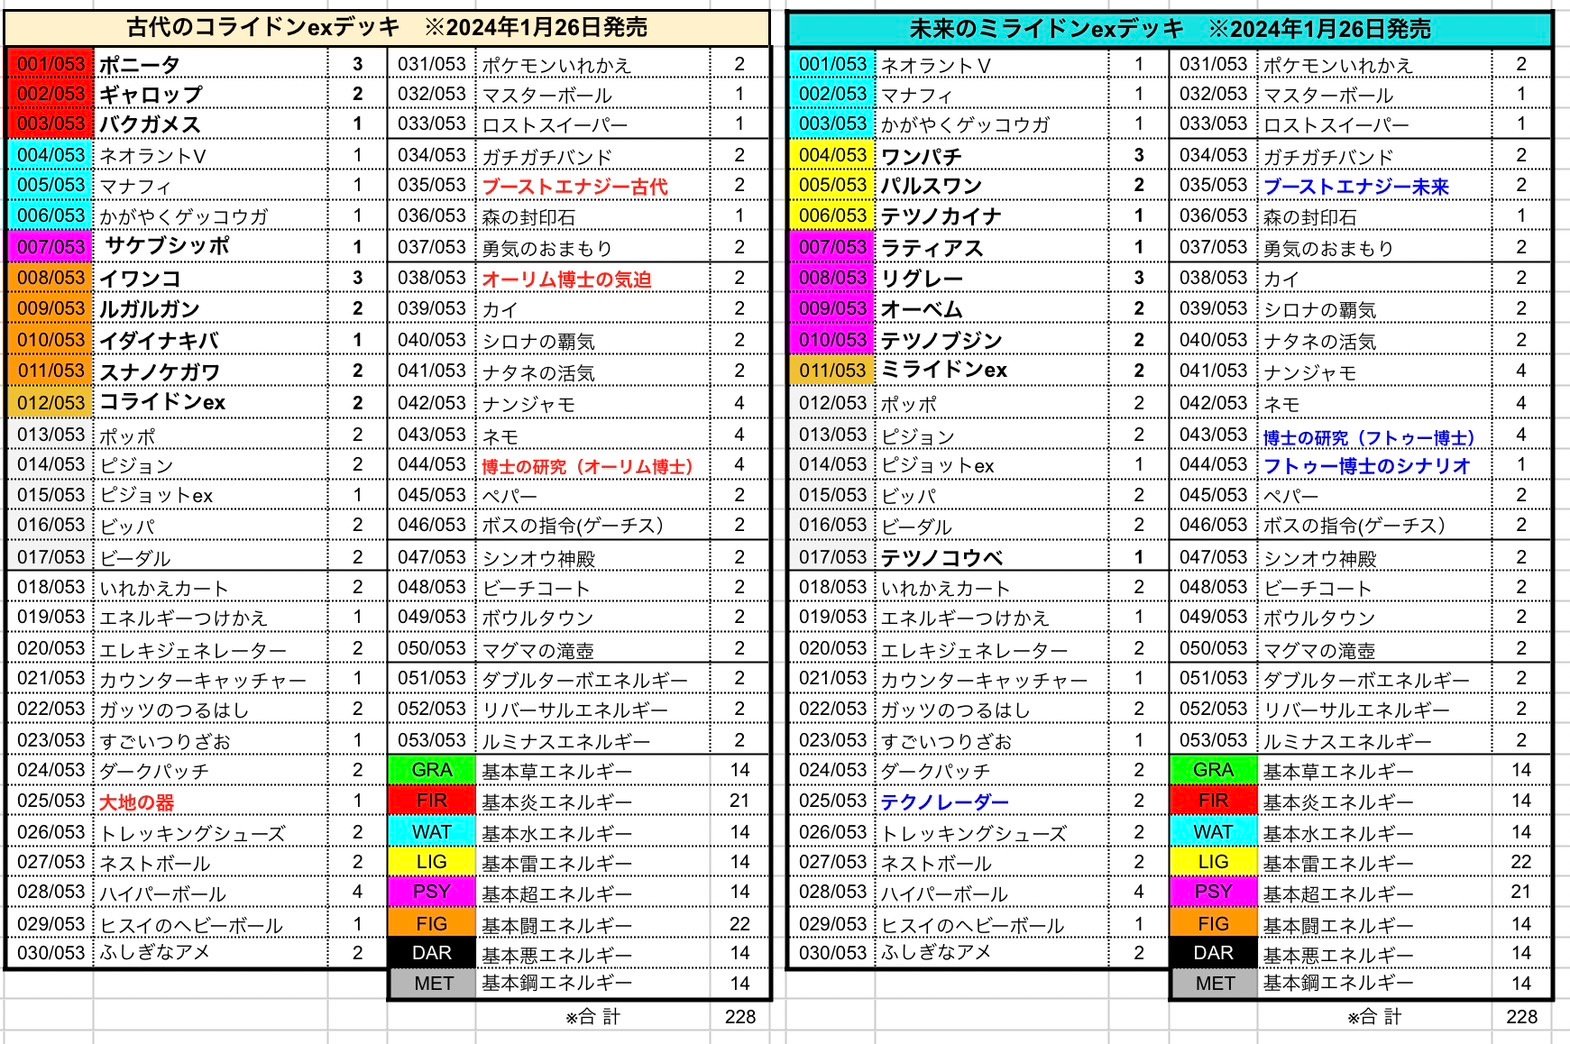Click the ミライドンex card name cell
The width and height of the screenshot is (1570, 1044).
tap(992, 371)
